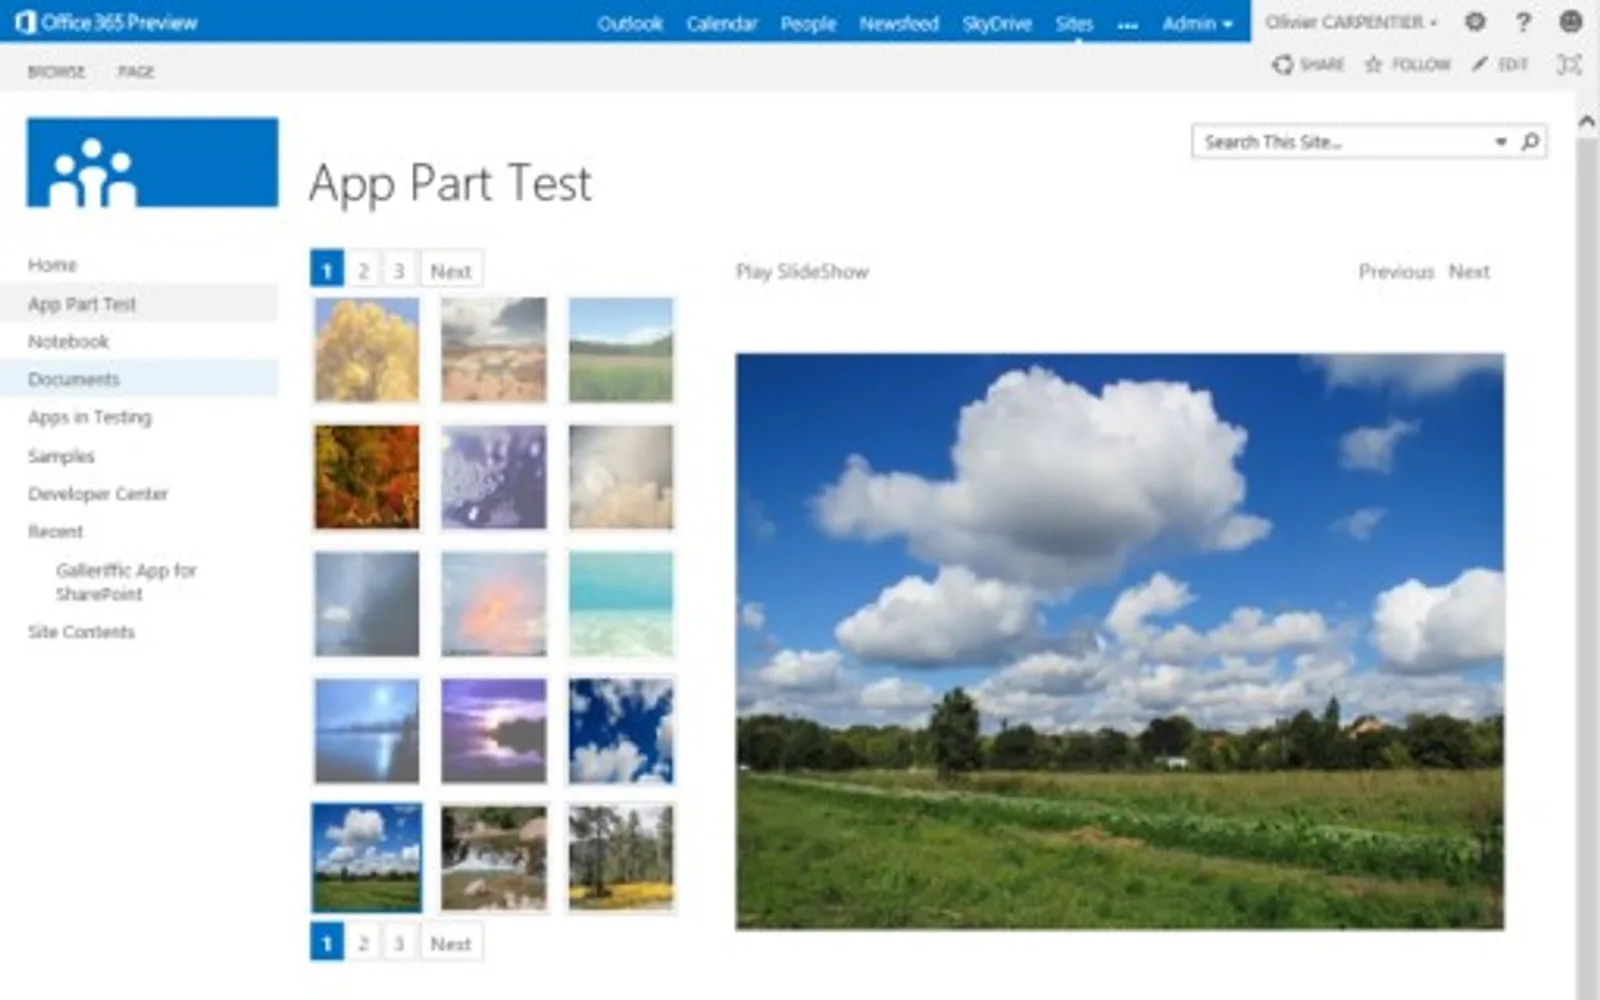The image size is (1600, 1000).
Task: Expand the Admin menu
Action: (x=1197, y=23)
